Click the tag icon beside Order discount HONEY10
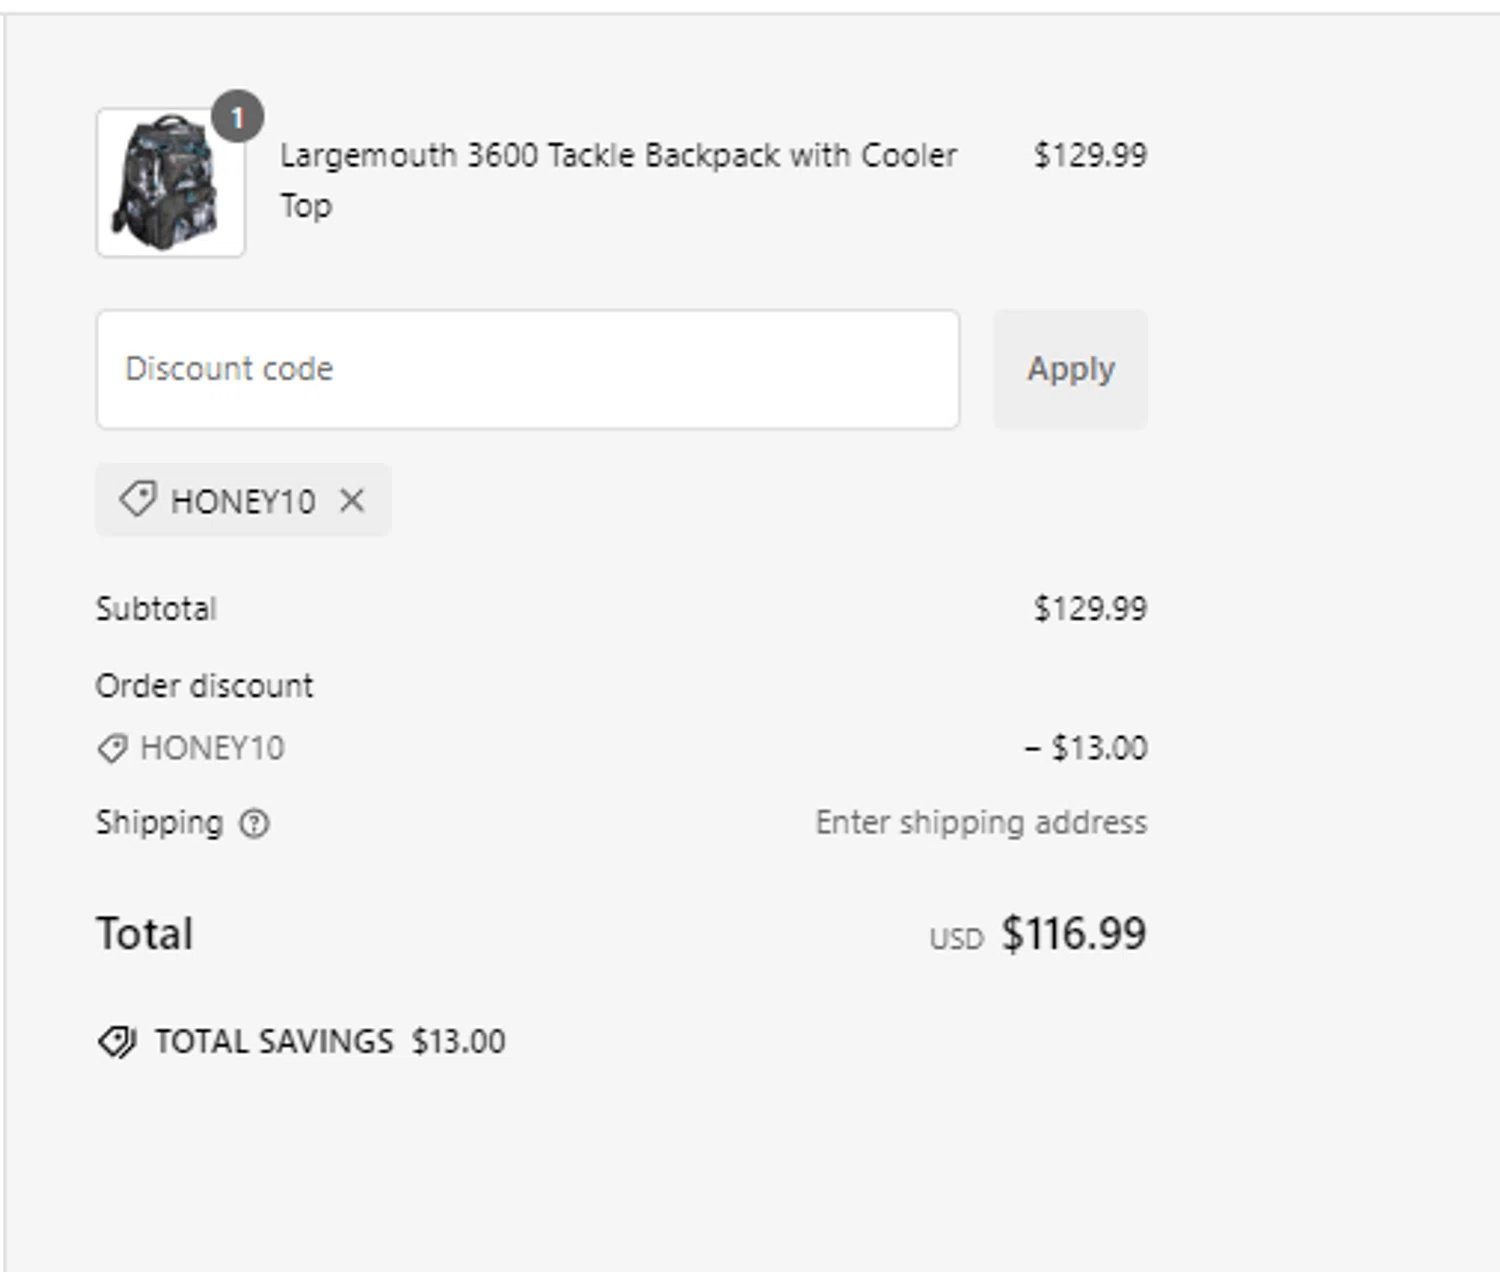The height and width of the screenshot is (1272, 1500). coord(112,748)
